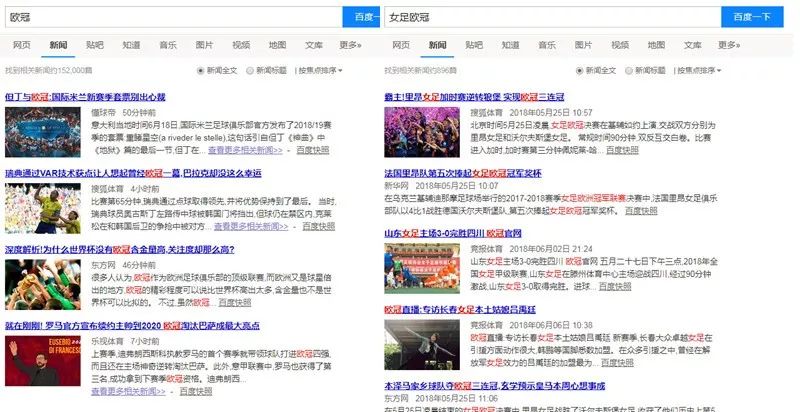
Task: Open the 网页 tab on the 欧冠 results page
Action: pos(21,45)
